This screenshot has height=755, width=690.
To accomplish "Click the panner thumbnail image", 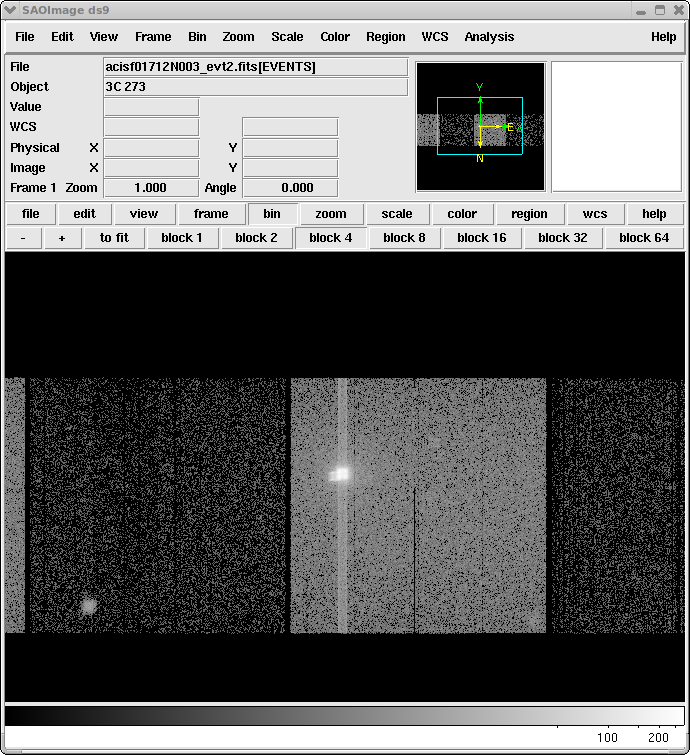I will click(x=480, y=127).
